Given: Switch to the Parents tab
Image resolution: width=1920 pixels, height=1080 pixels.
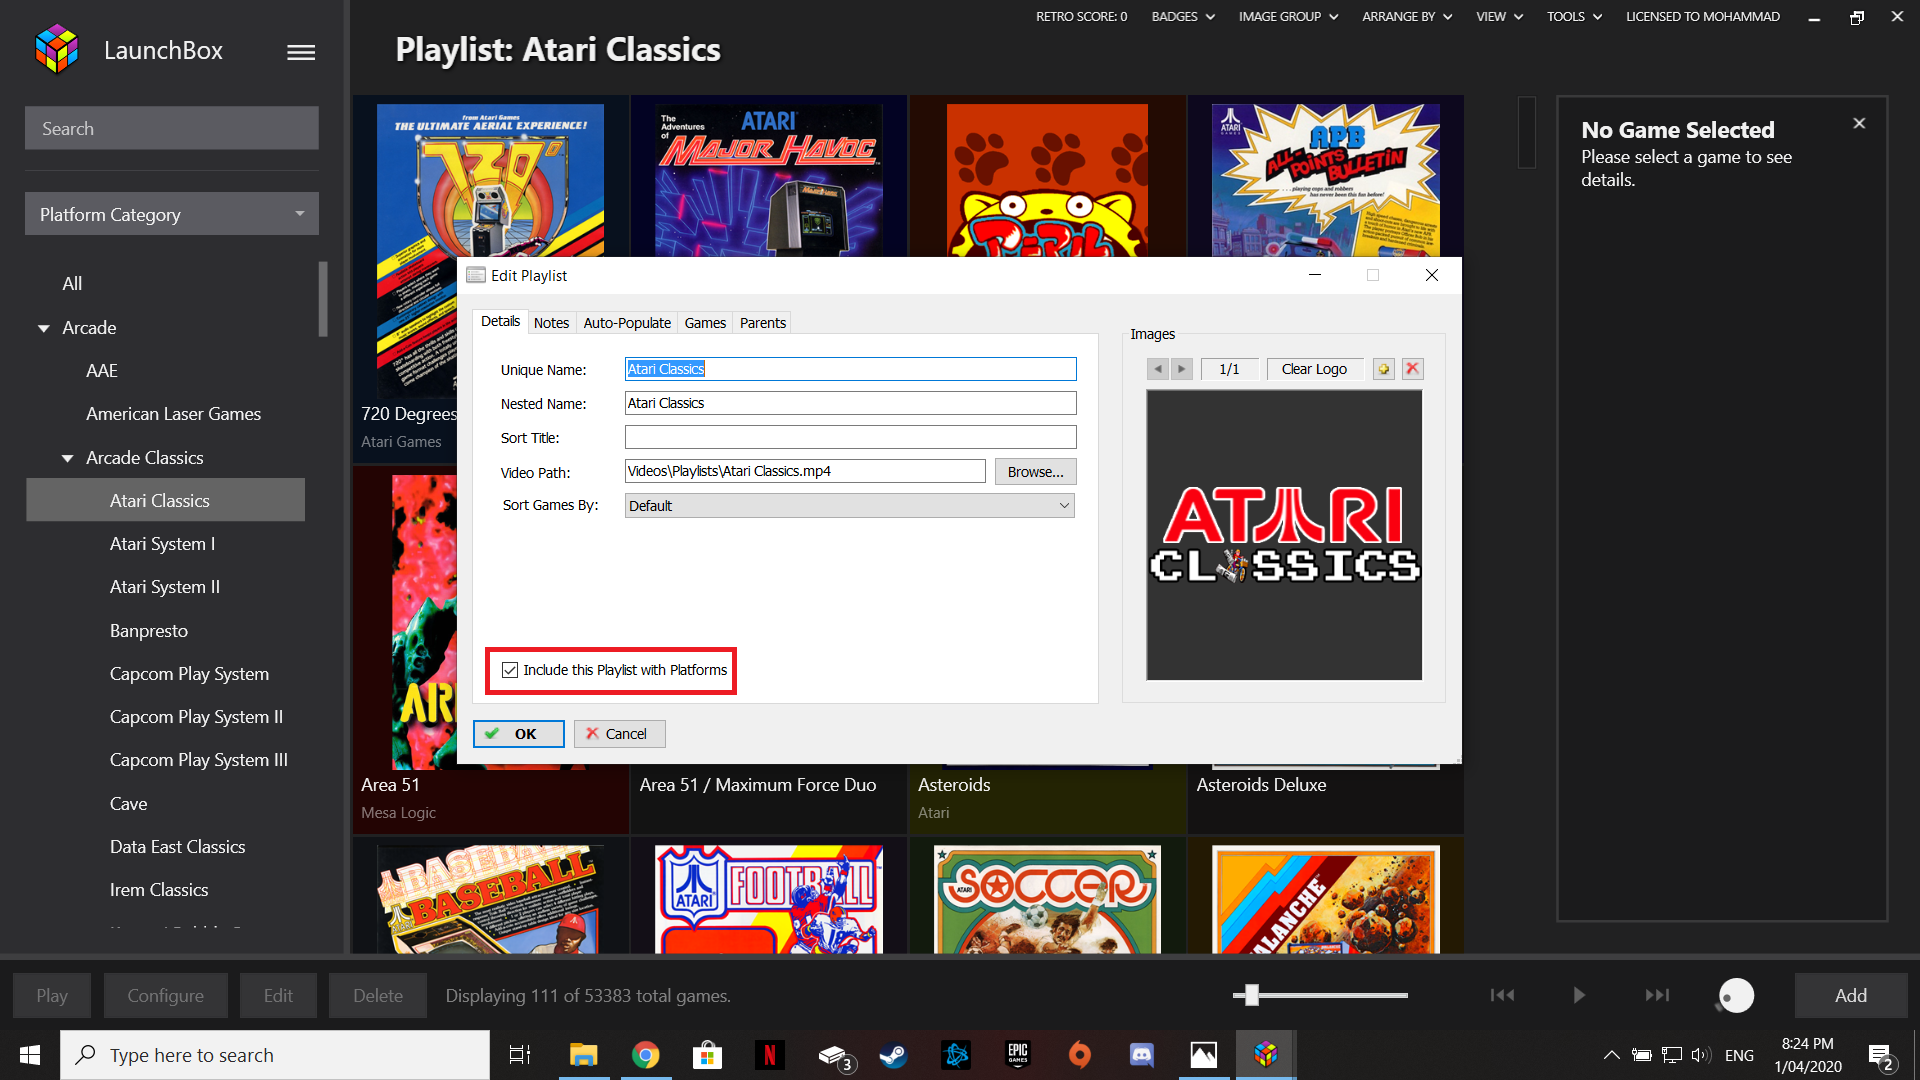Looking at the screenshot, I should 763,323.
